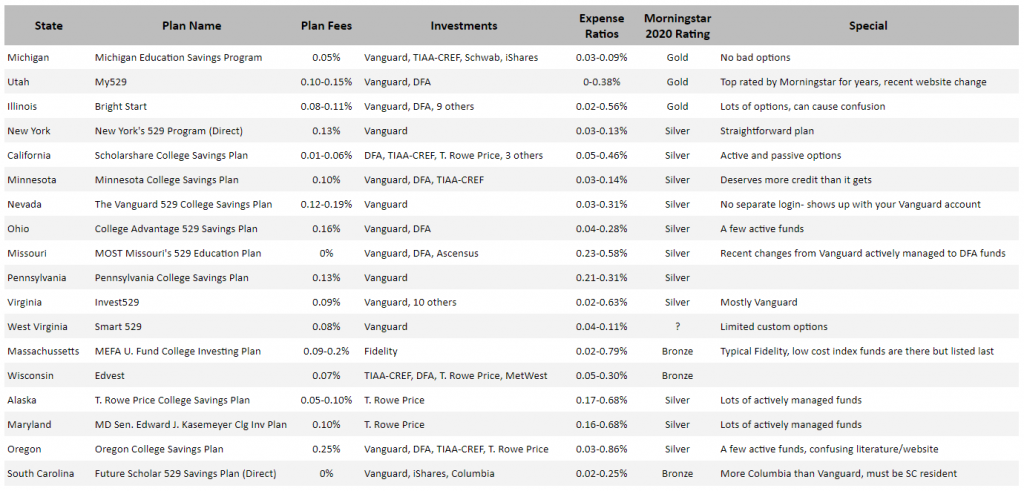Select the Edvest plan name cell
Screen dimensions: 1024x491
tap(110, 376)
